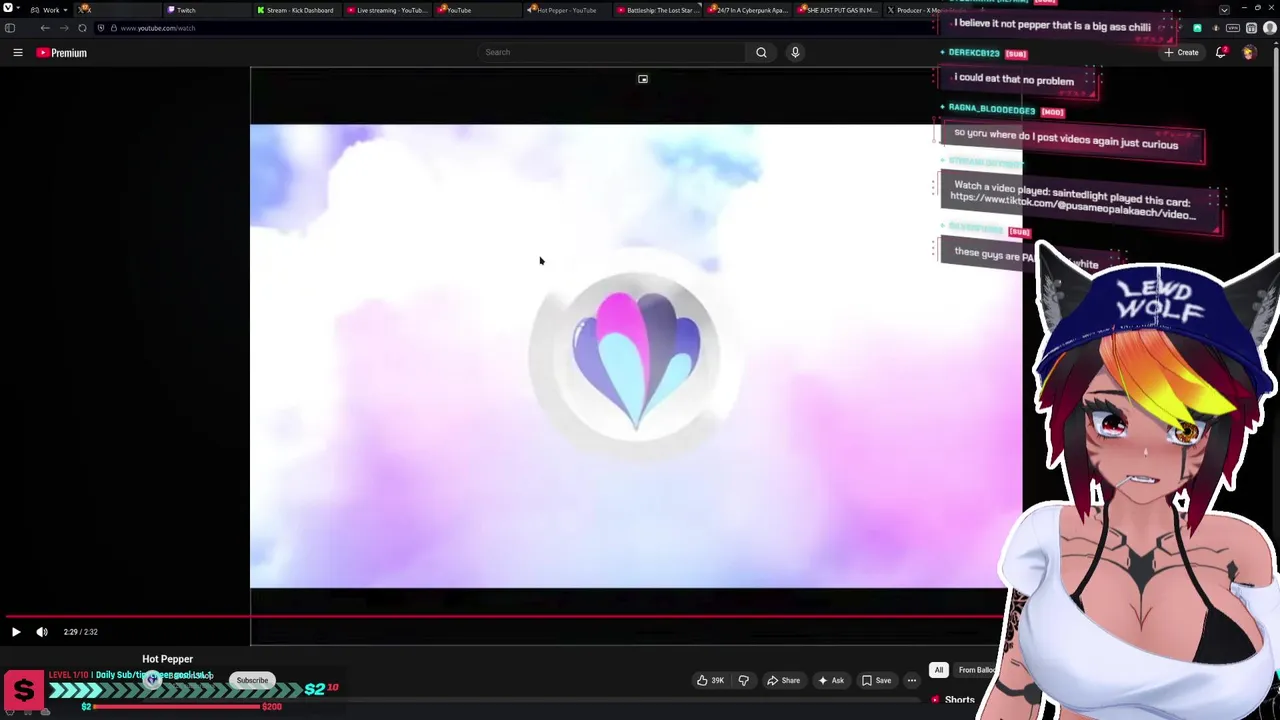Open the account avatar menu
This screenshot has height=720, width=1280.
pos(1249,52)
